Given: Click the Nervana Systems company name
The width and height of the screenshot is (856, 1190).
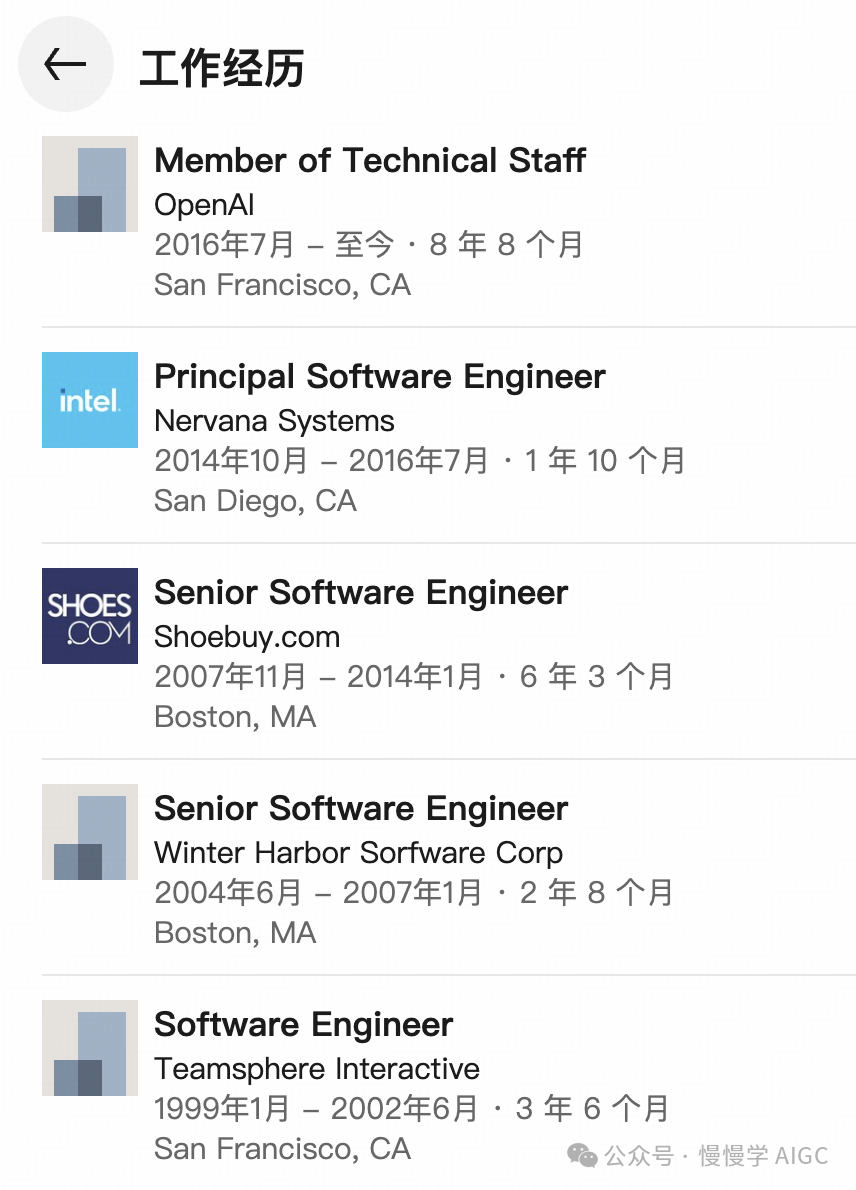Looking at the screenshot, I should [274, 421].
